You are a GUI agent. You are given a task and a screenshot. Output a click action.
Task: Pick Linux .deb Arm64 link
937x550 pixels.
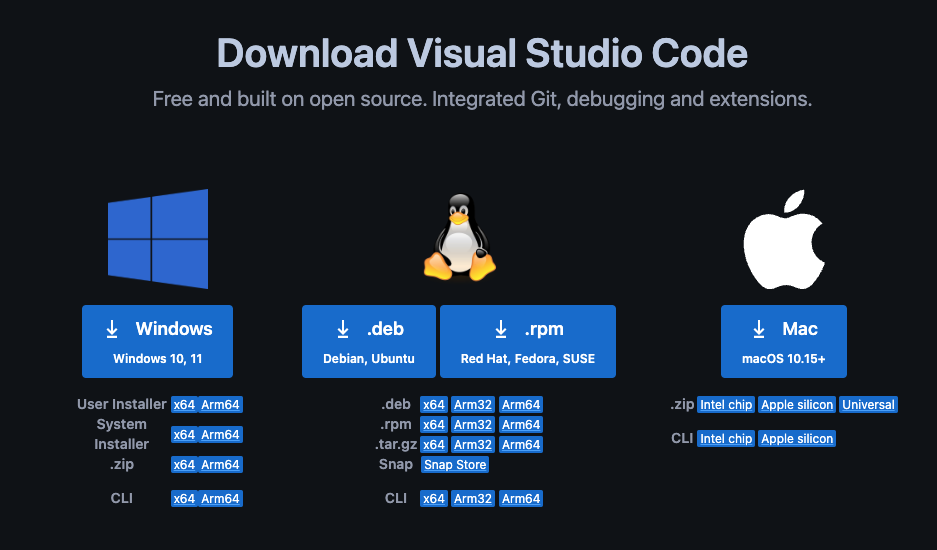(521, 405)
